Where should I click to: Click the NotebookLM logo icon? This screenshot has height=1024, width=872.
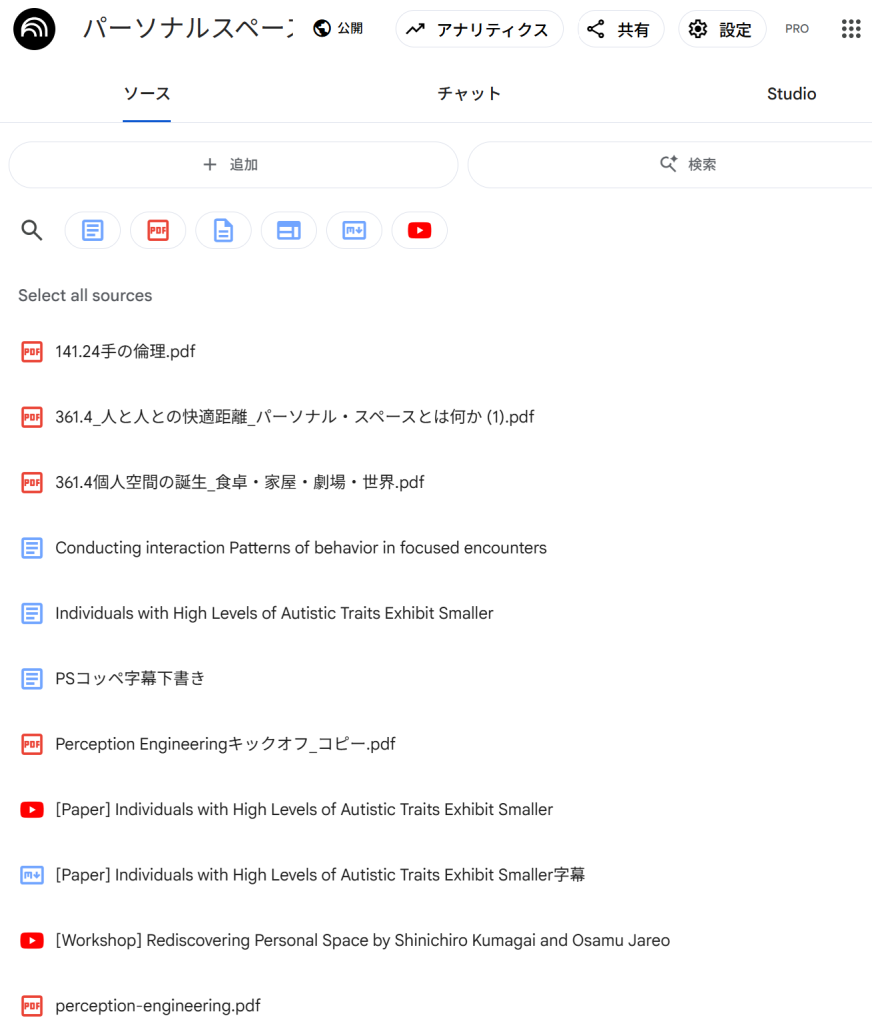click(x=35, y=29)
